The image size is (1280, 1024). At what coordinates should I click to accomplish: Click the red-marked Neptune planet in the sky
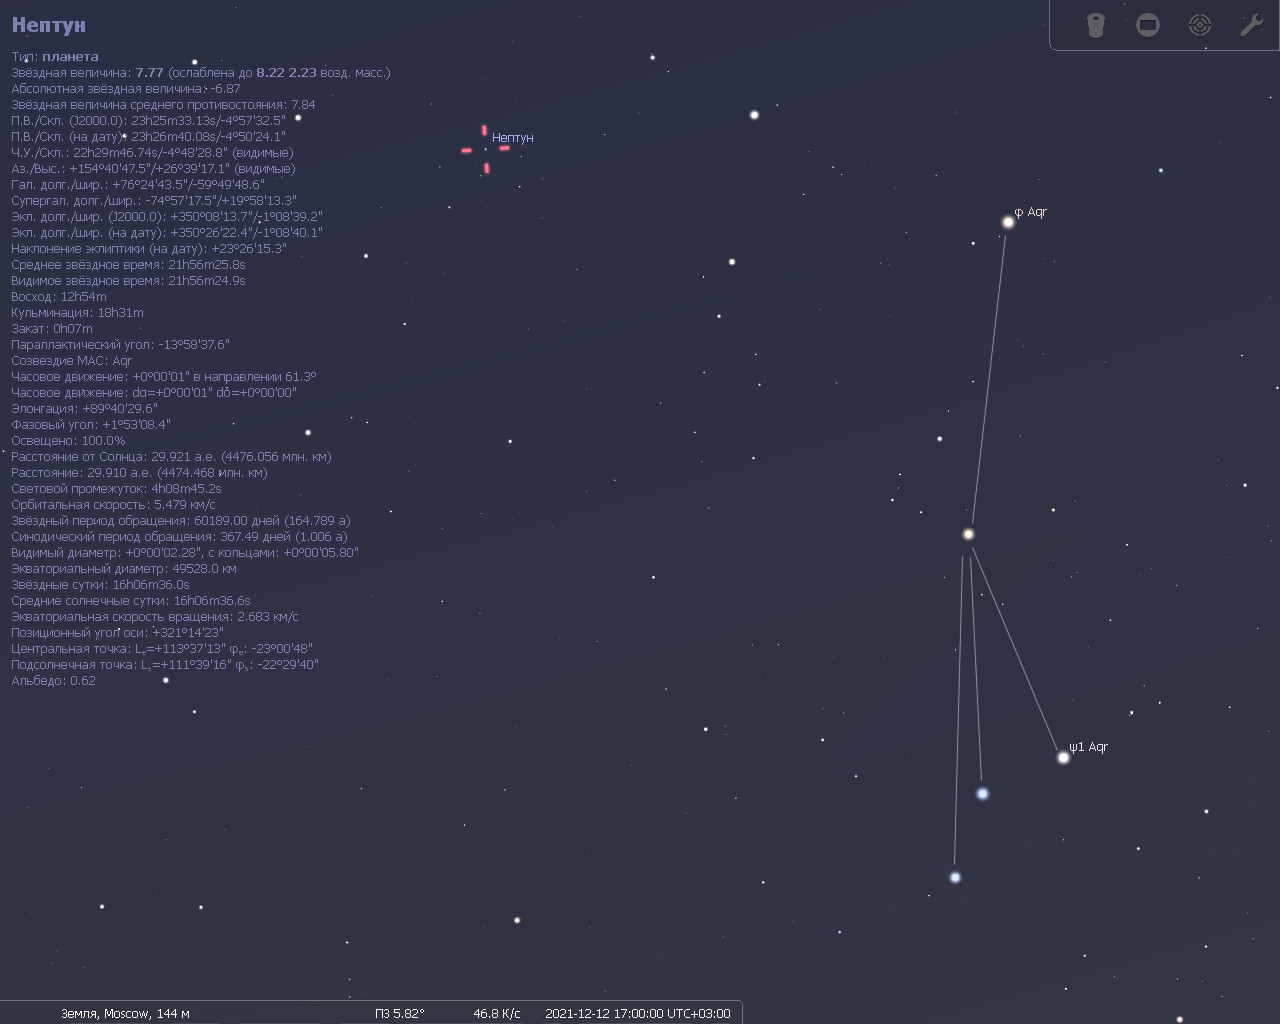(486, 150)
